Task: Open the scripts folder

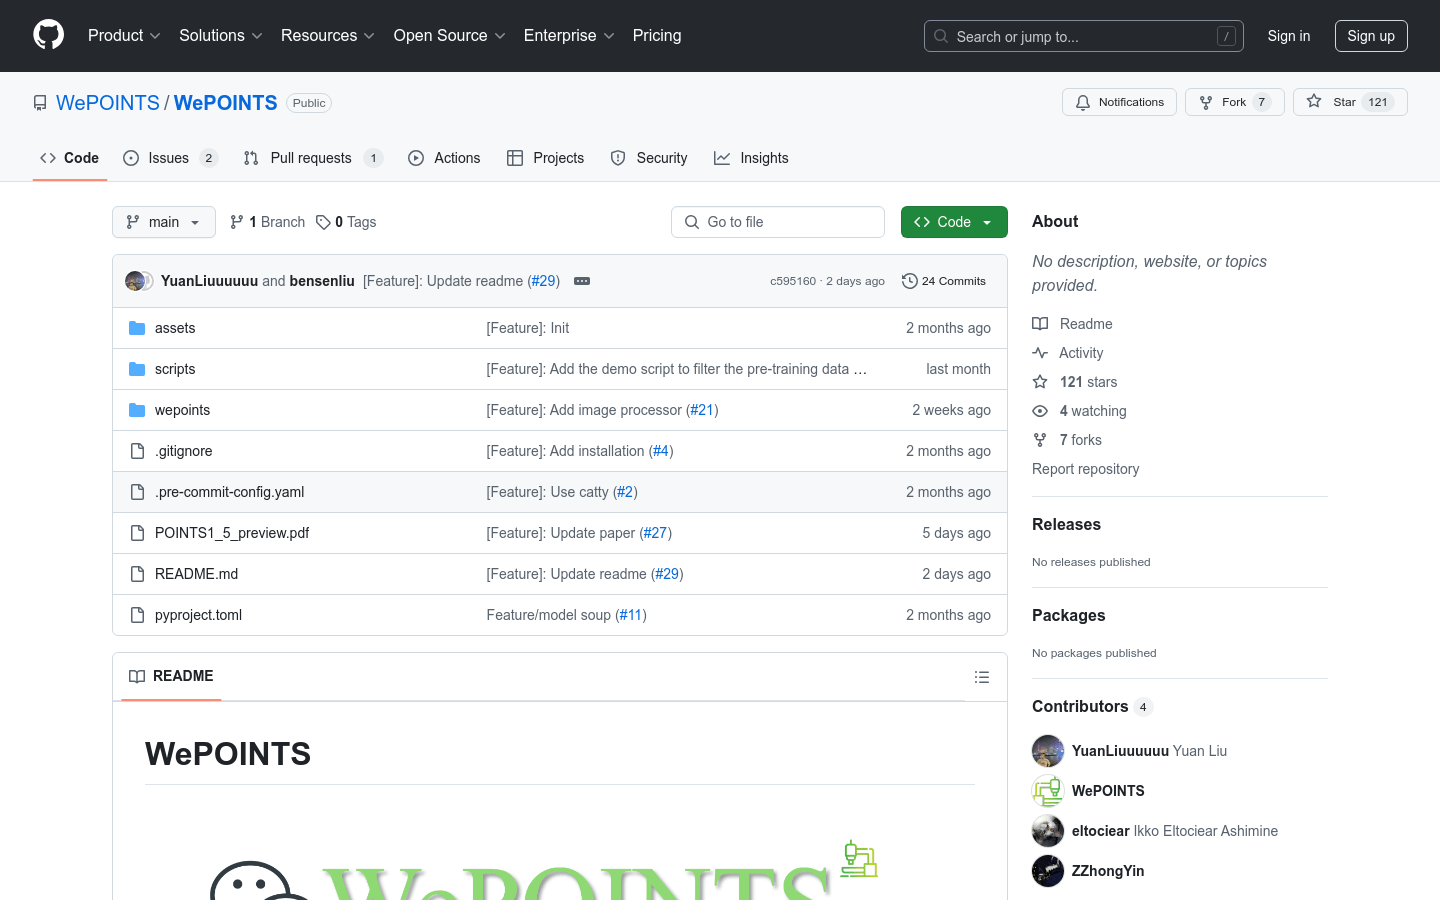Action: (x=175, y=369)
